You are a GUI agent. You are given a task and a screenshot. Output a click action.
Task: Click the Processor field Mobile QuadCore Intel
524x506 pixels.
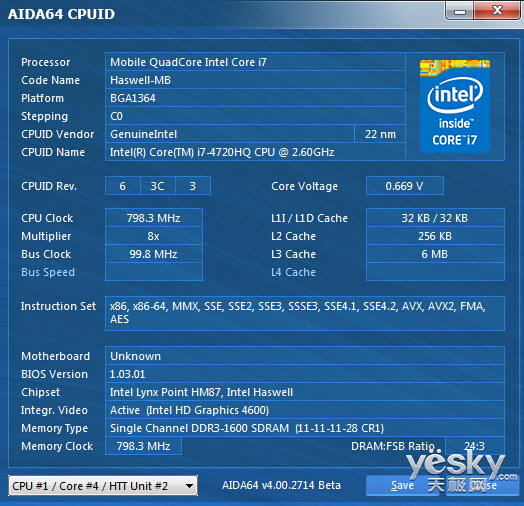click(255, 62)
